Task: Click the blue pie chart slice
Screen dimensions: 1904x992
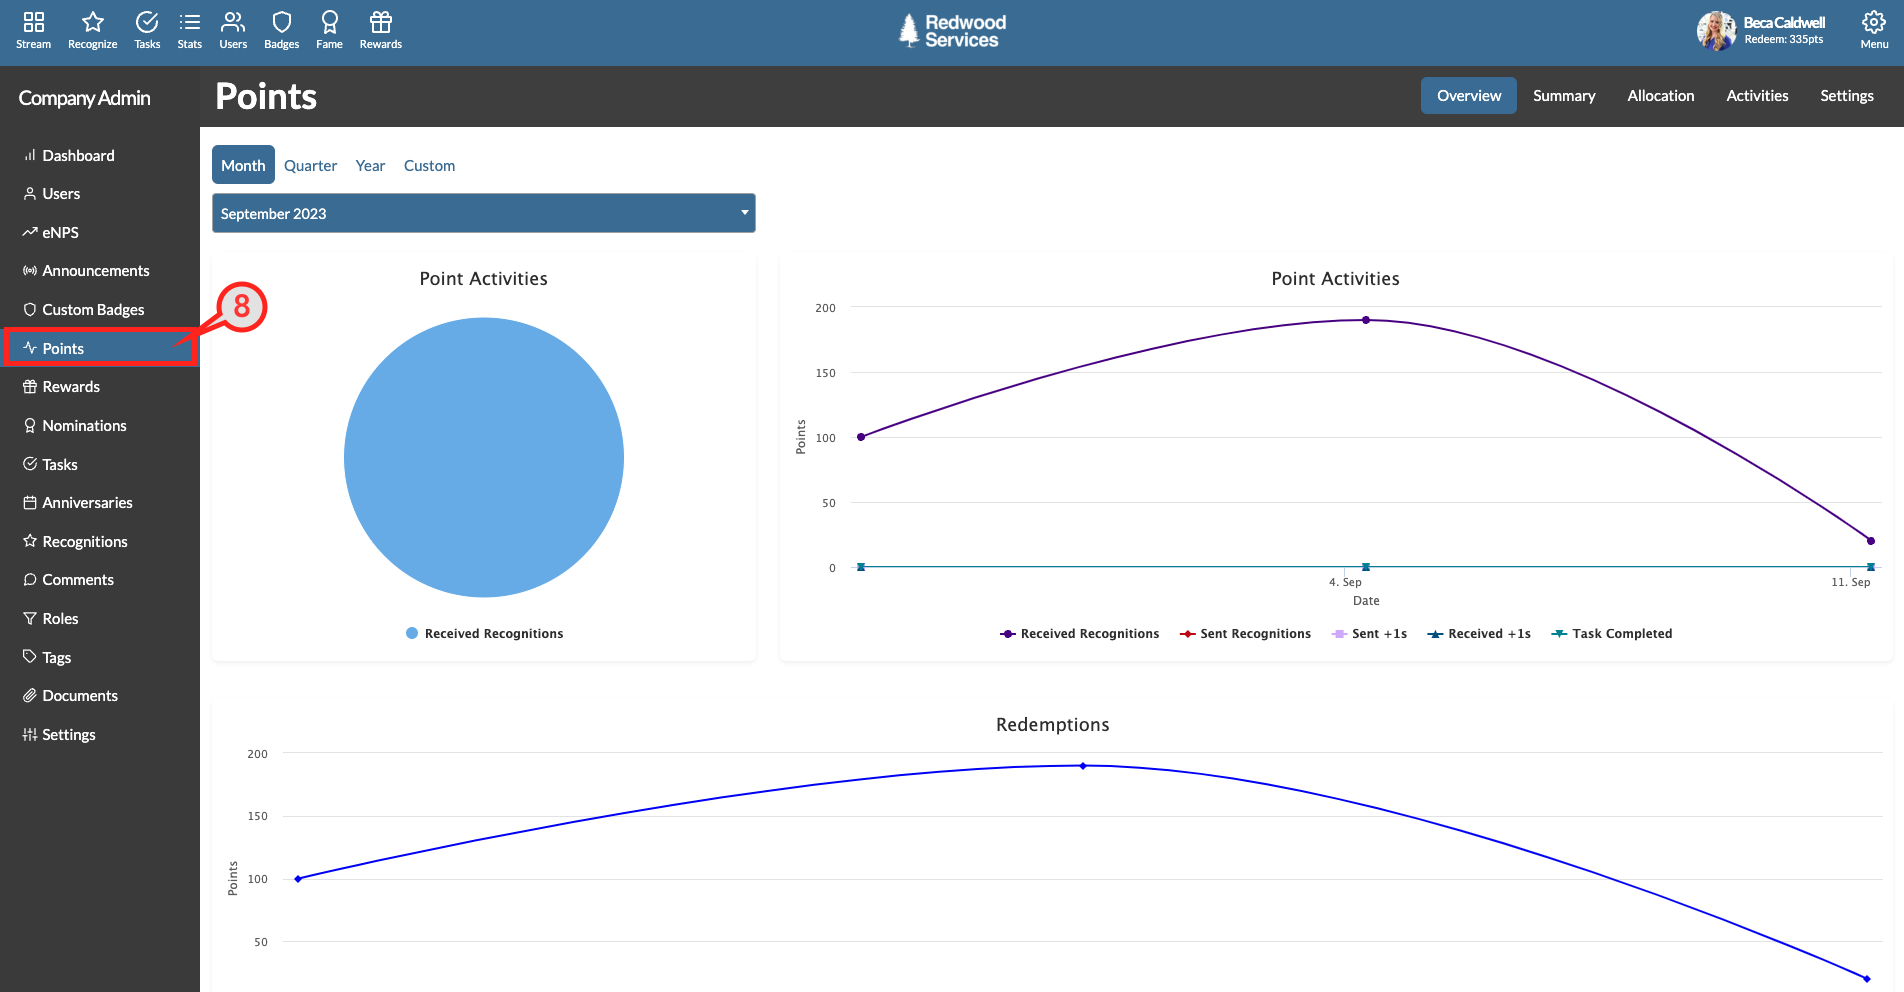Action: tap(484, 458)
